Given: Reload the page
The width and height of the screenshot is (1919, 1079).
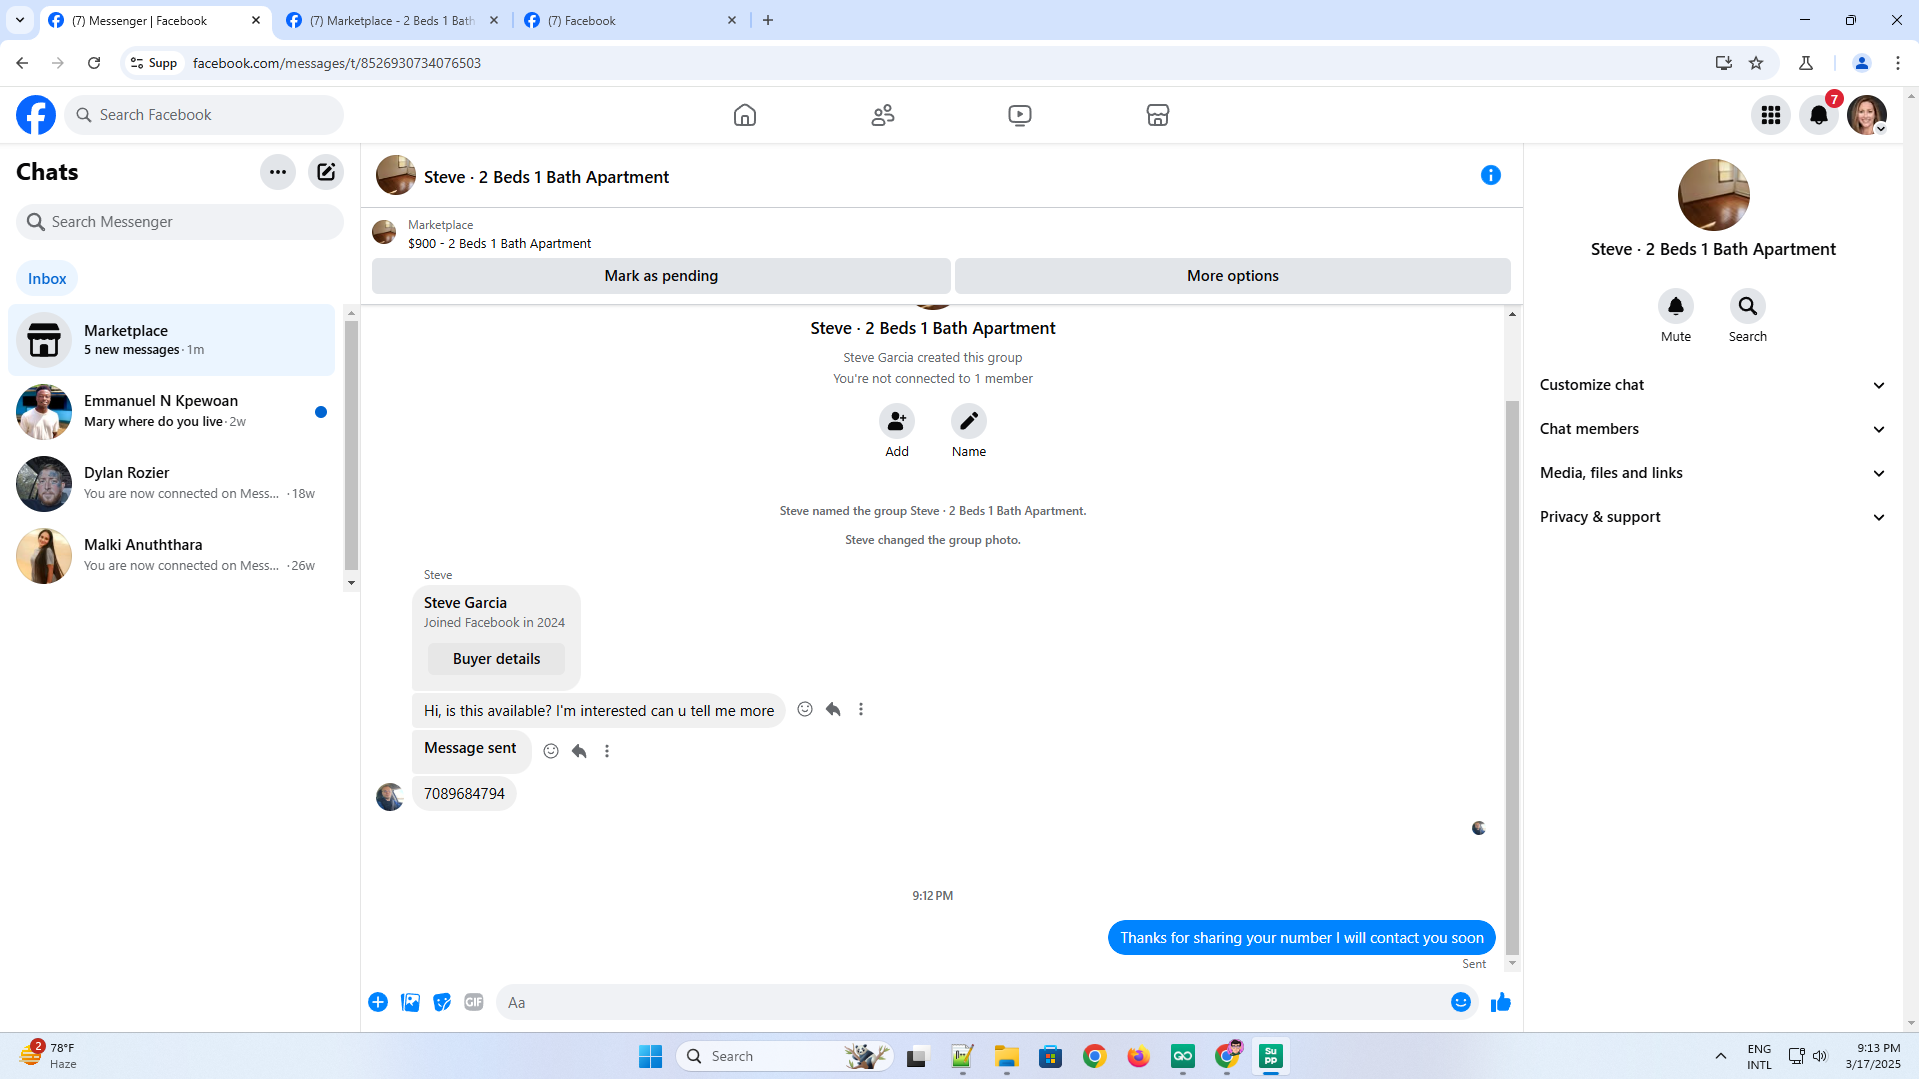Looking at the screenshot, I should click(94, 63).
